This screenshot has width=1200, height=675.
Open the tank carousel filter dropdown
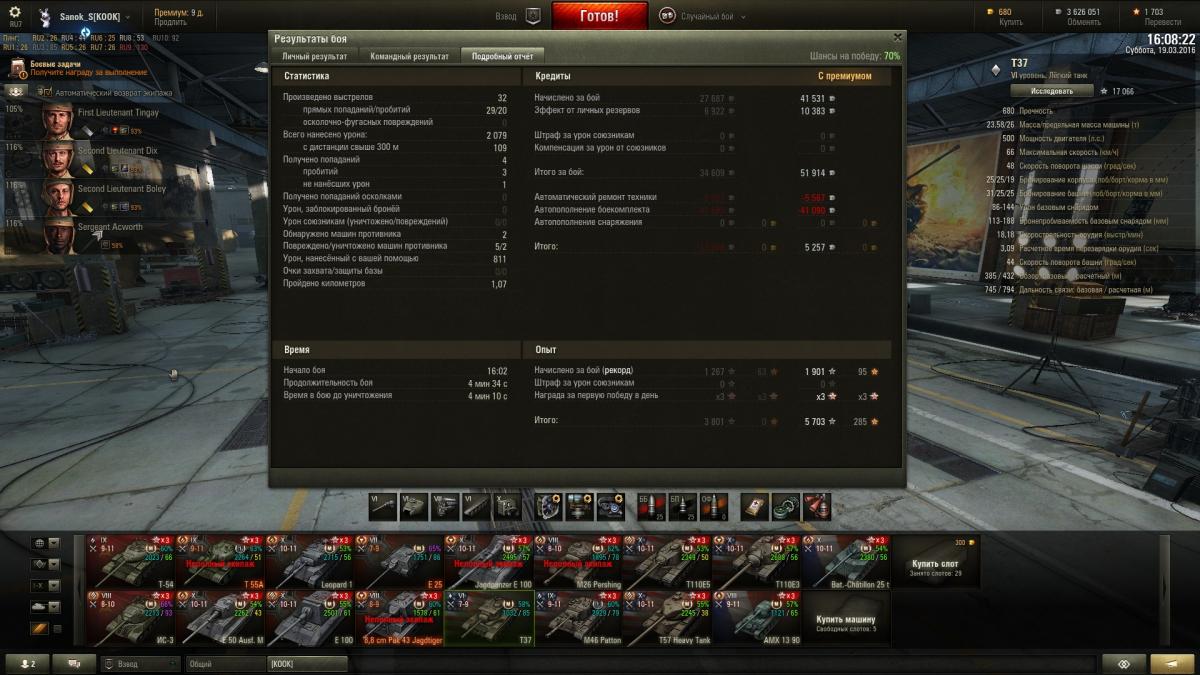click(46, 606)
